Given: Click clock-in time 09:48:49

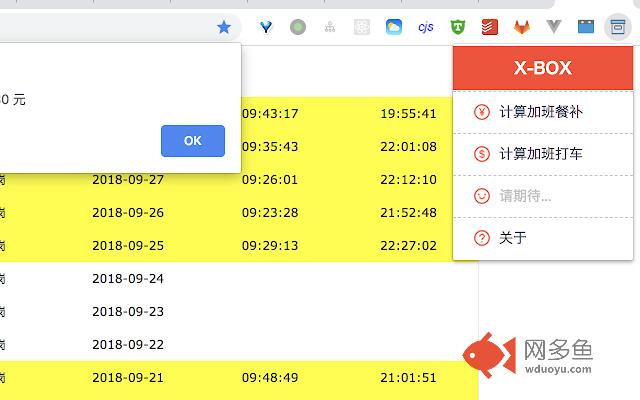Looking at the screenshot, I should [270, 378].
